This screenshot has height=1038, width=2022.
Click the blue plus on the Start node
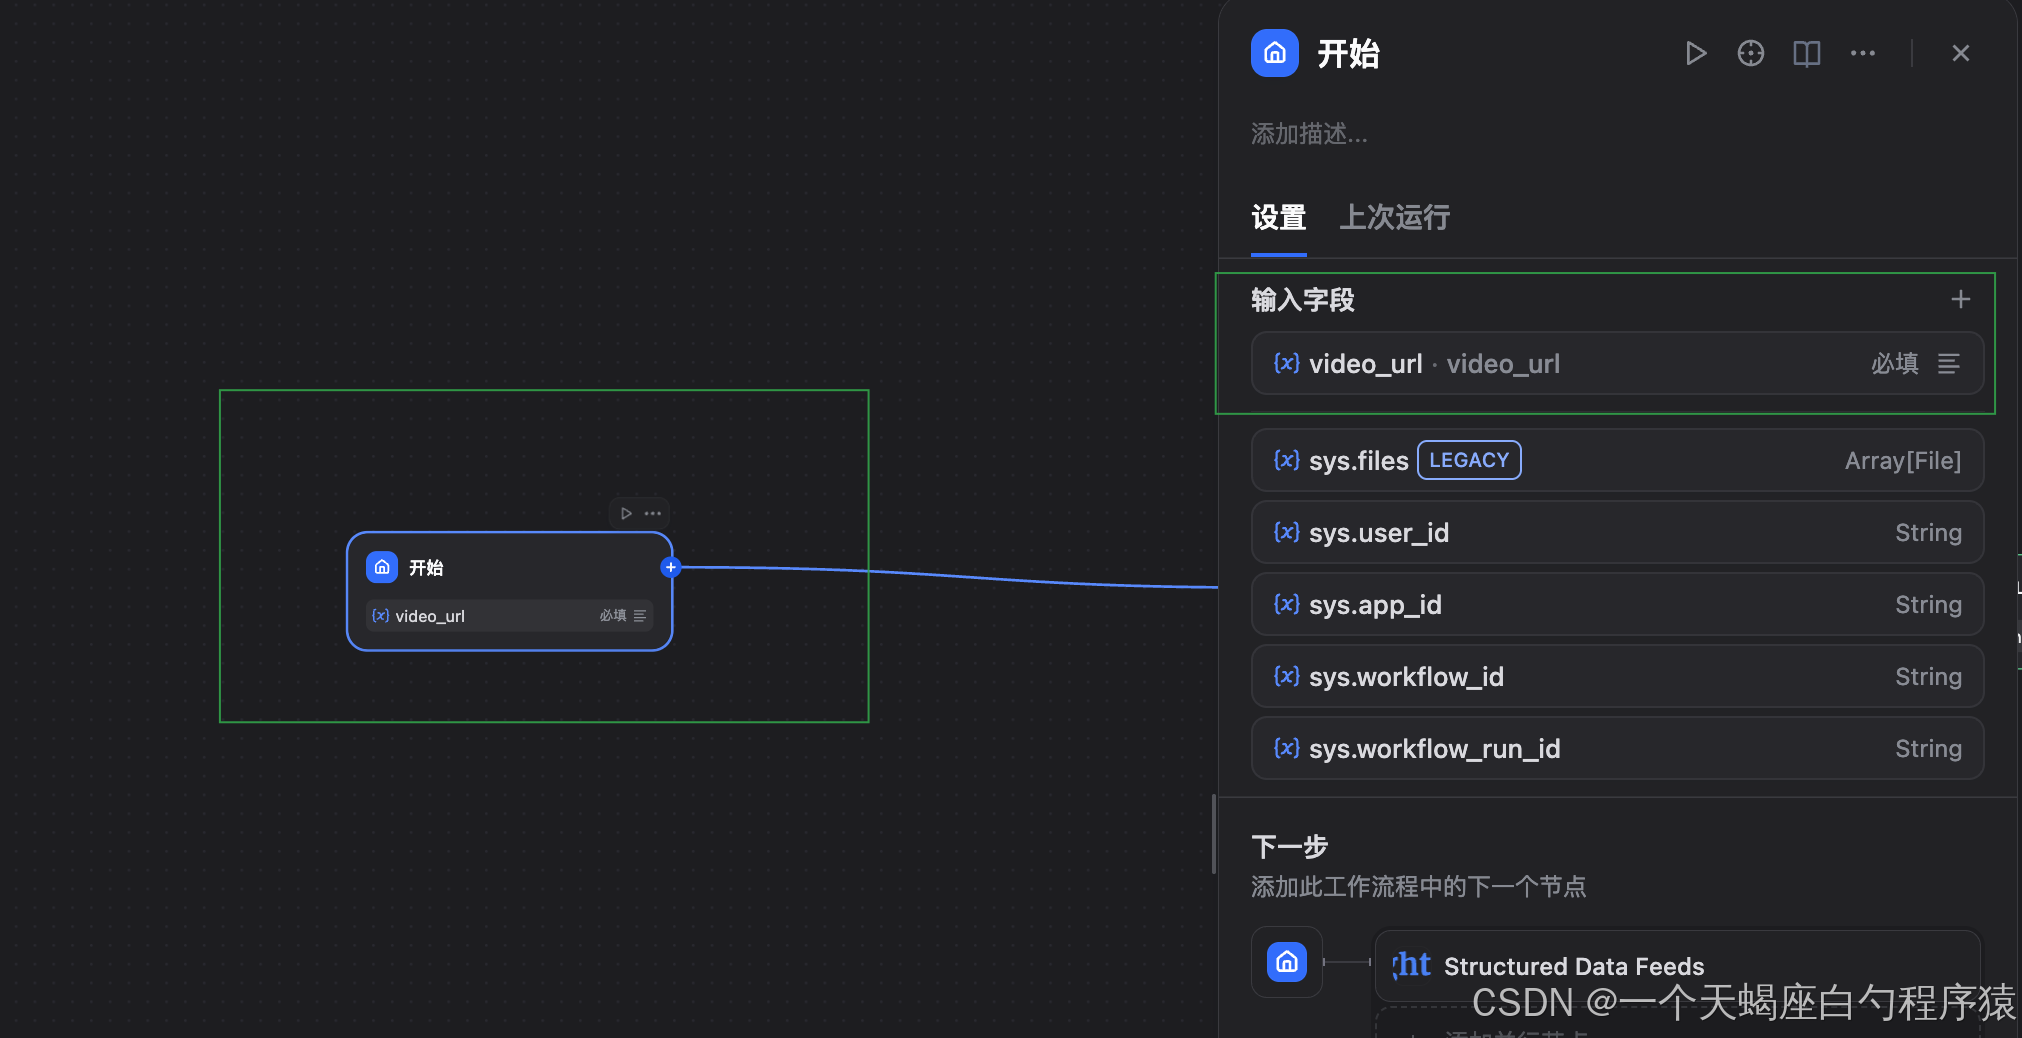[669, 567]
